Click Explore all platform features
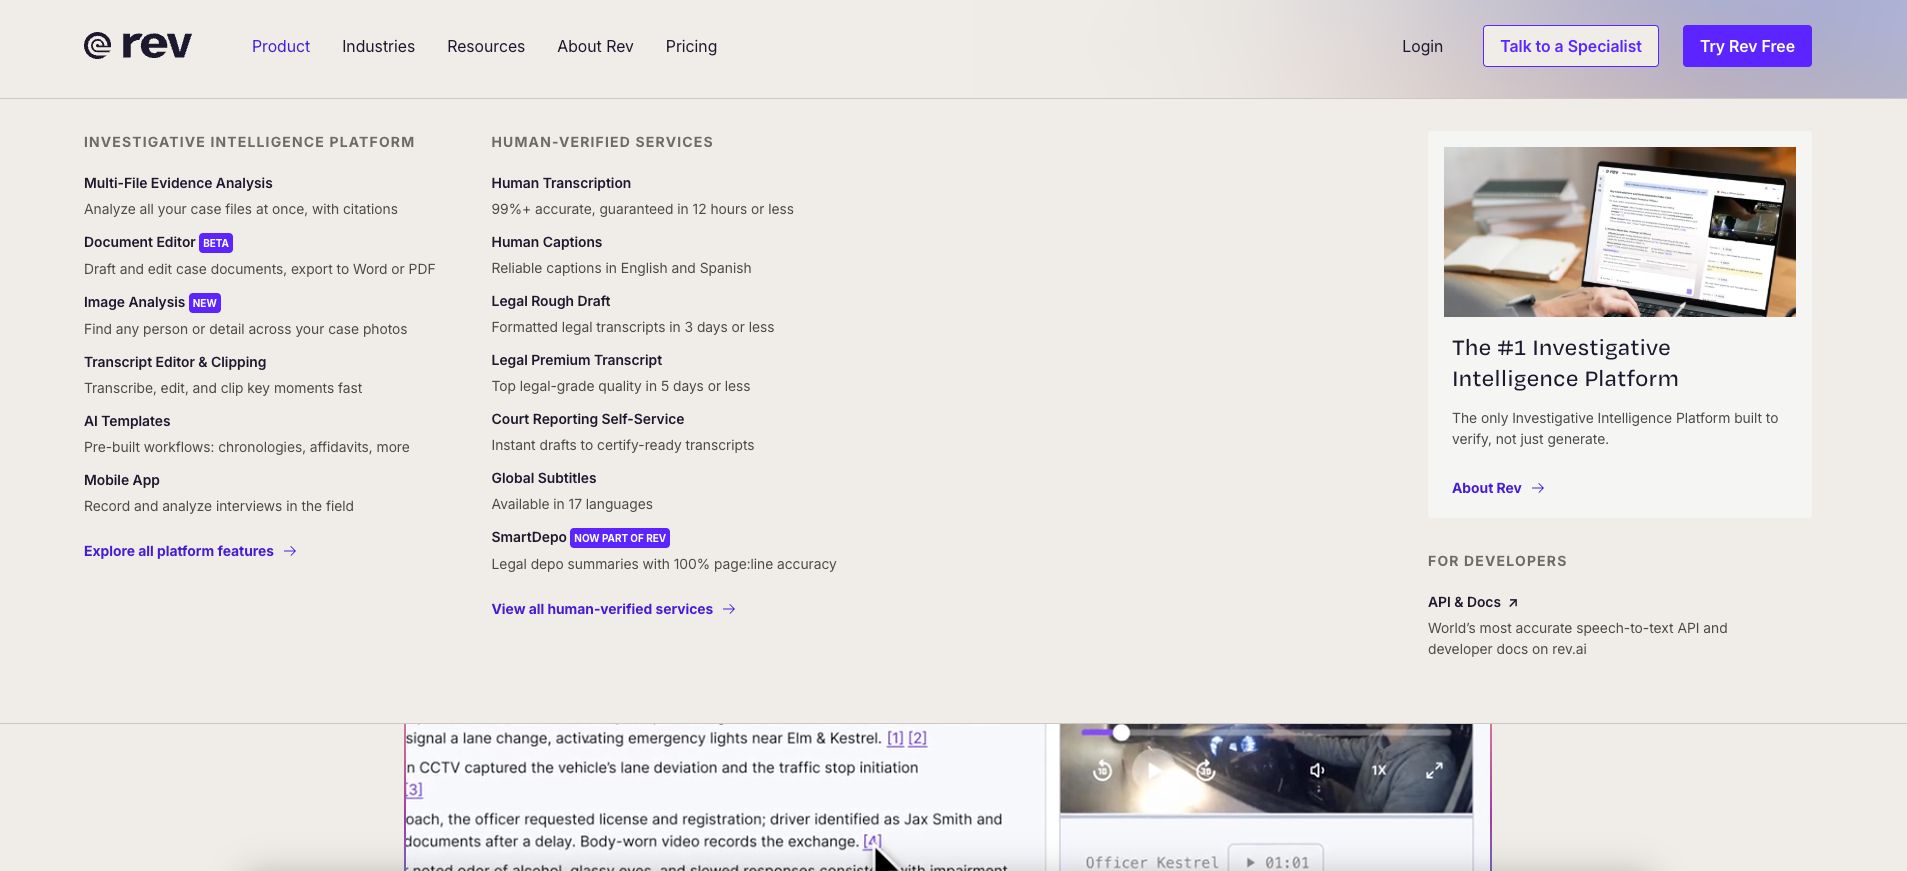The height and width of the screenshot is (871, 1907). click(179, 551)
